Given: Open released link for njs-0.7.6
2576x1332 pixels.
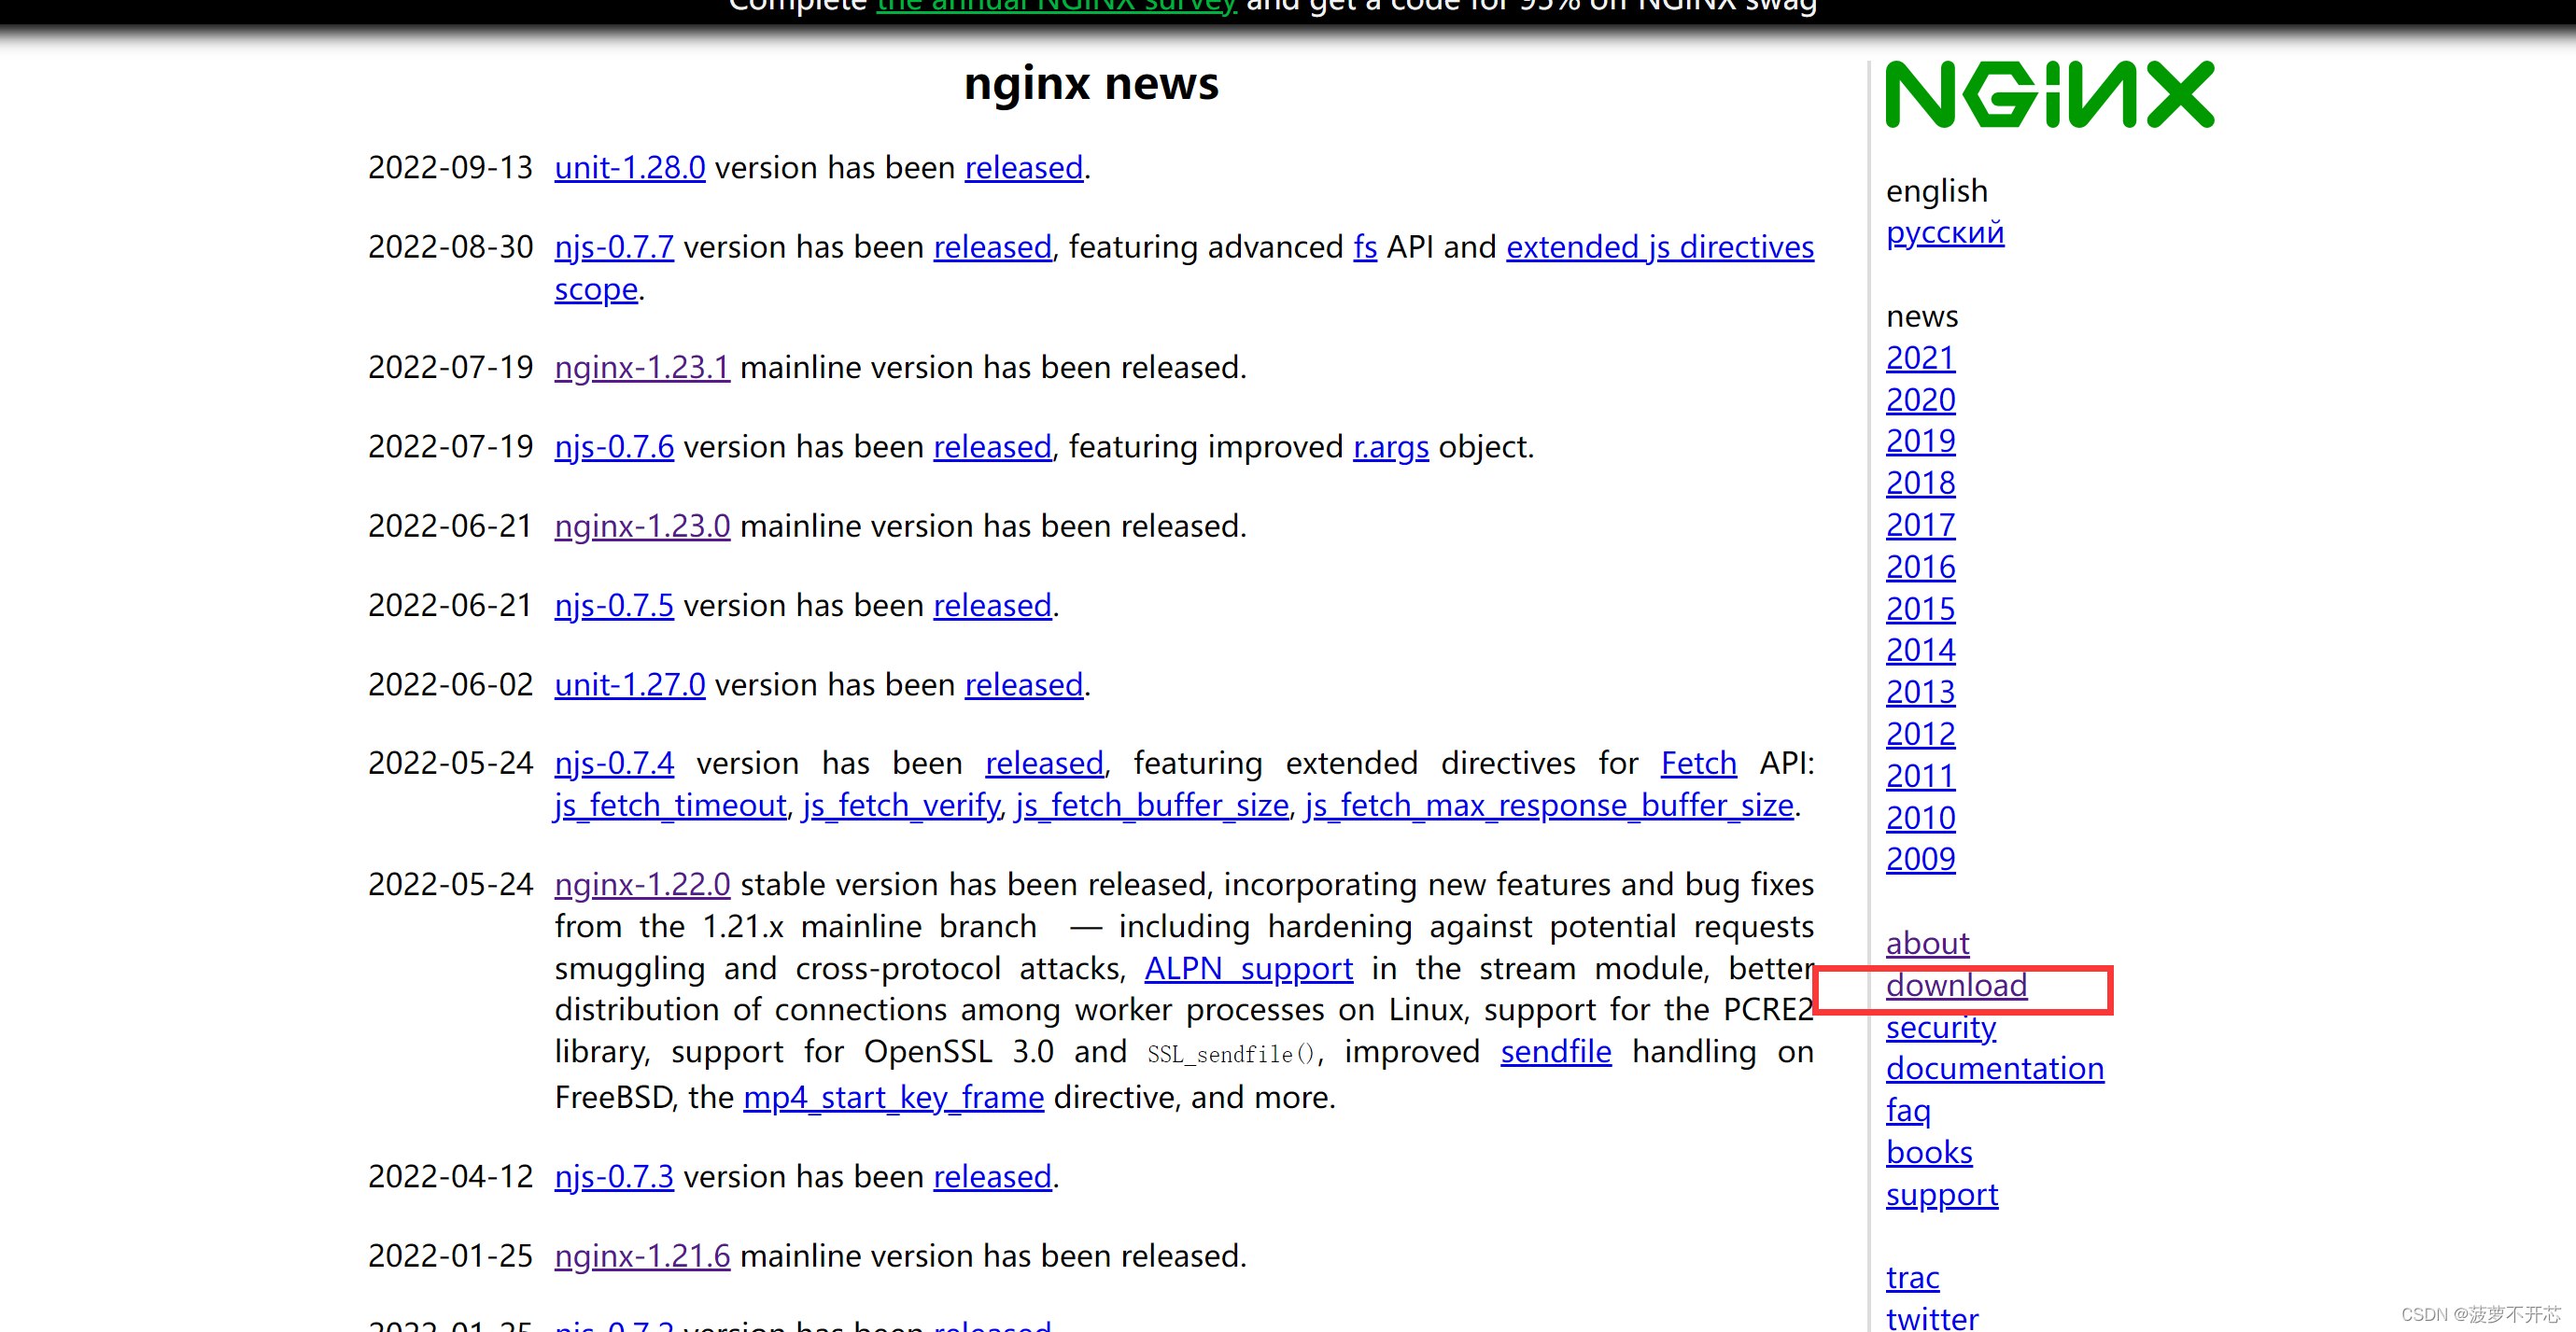Looking at the screenshot, I should (992, 446).
